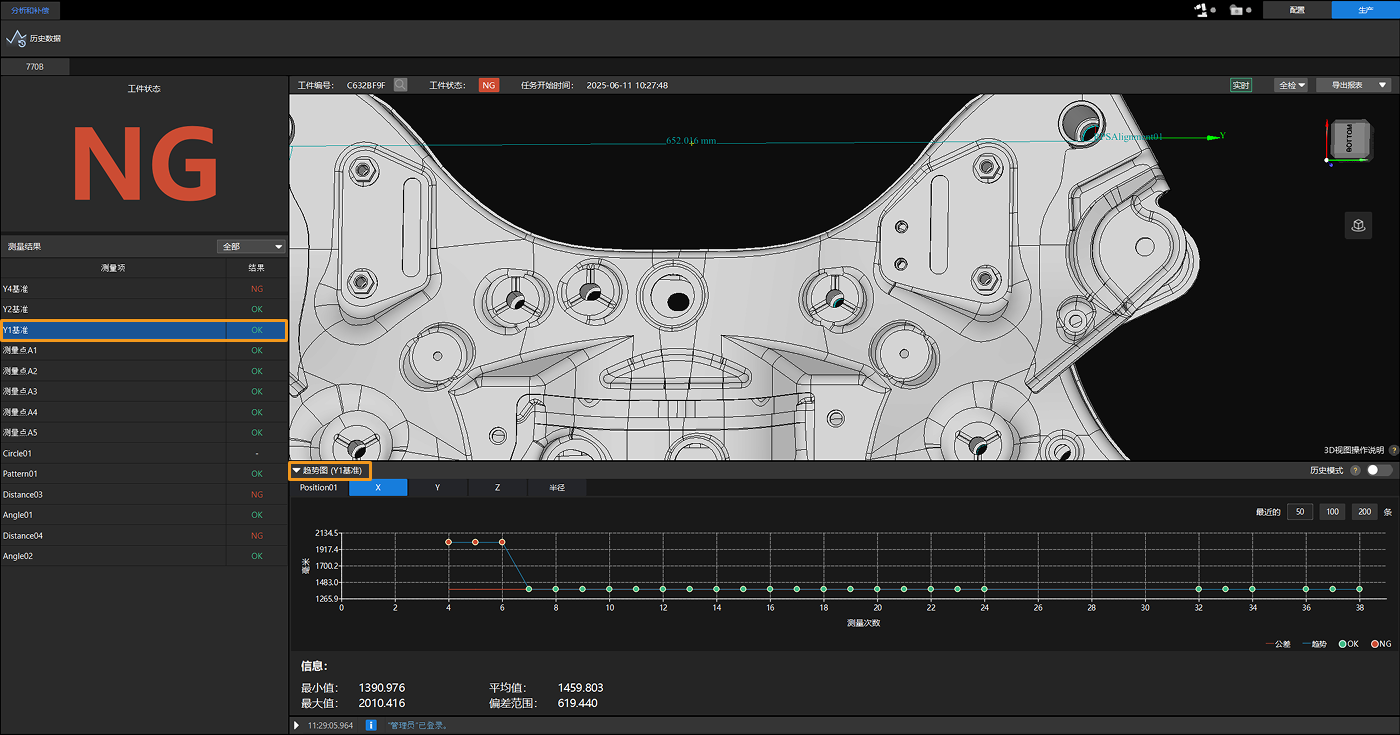Click the 3D model view reset icon
This screenshot has width=1400, height=735.
coord(1358,225)
